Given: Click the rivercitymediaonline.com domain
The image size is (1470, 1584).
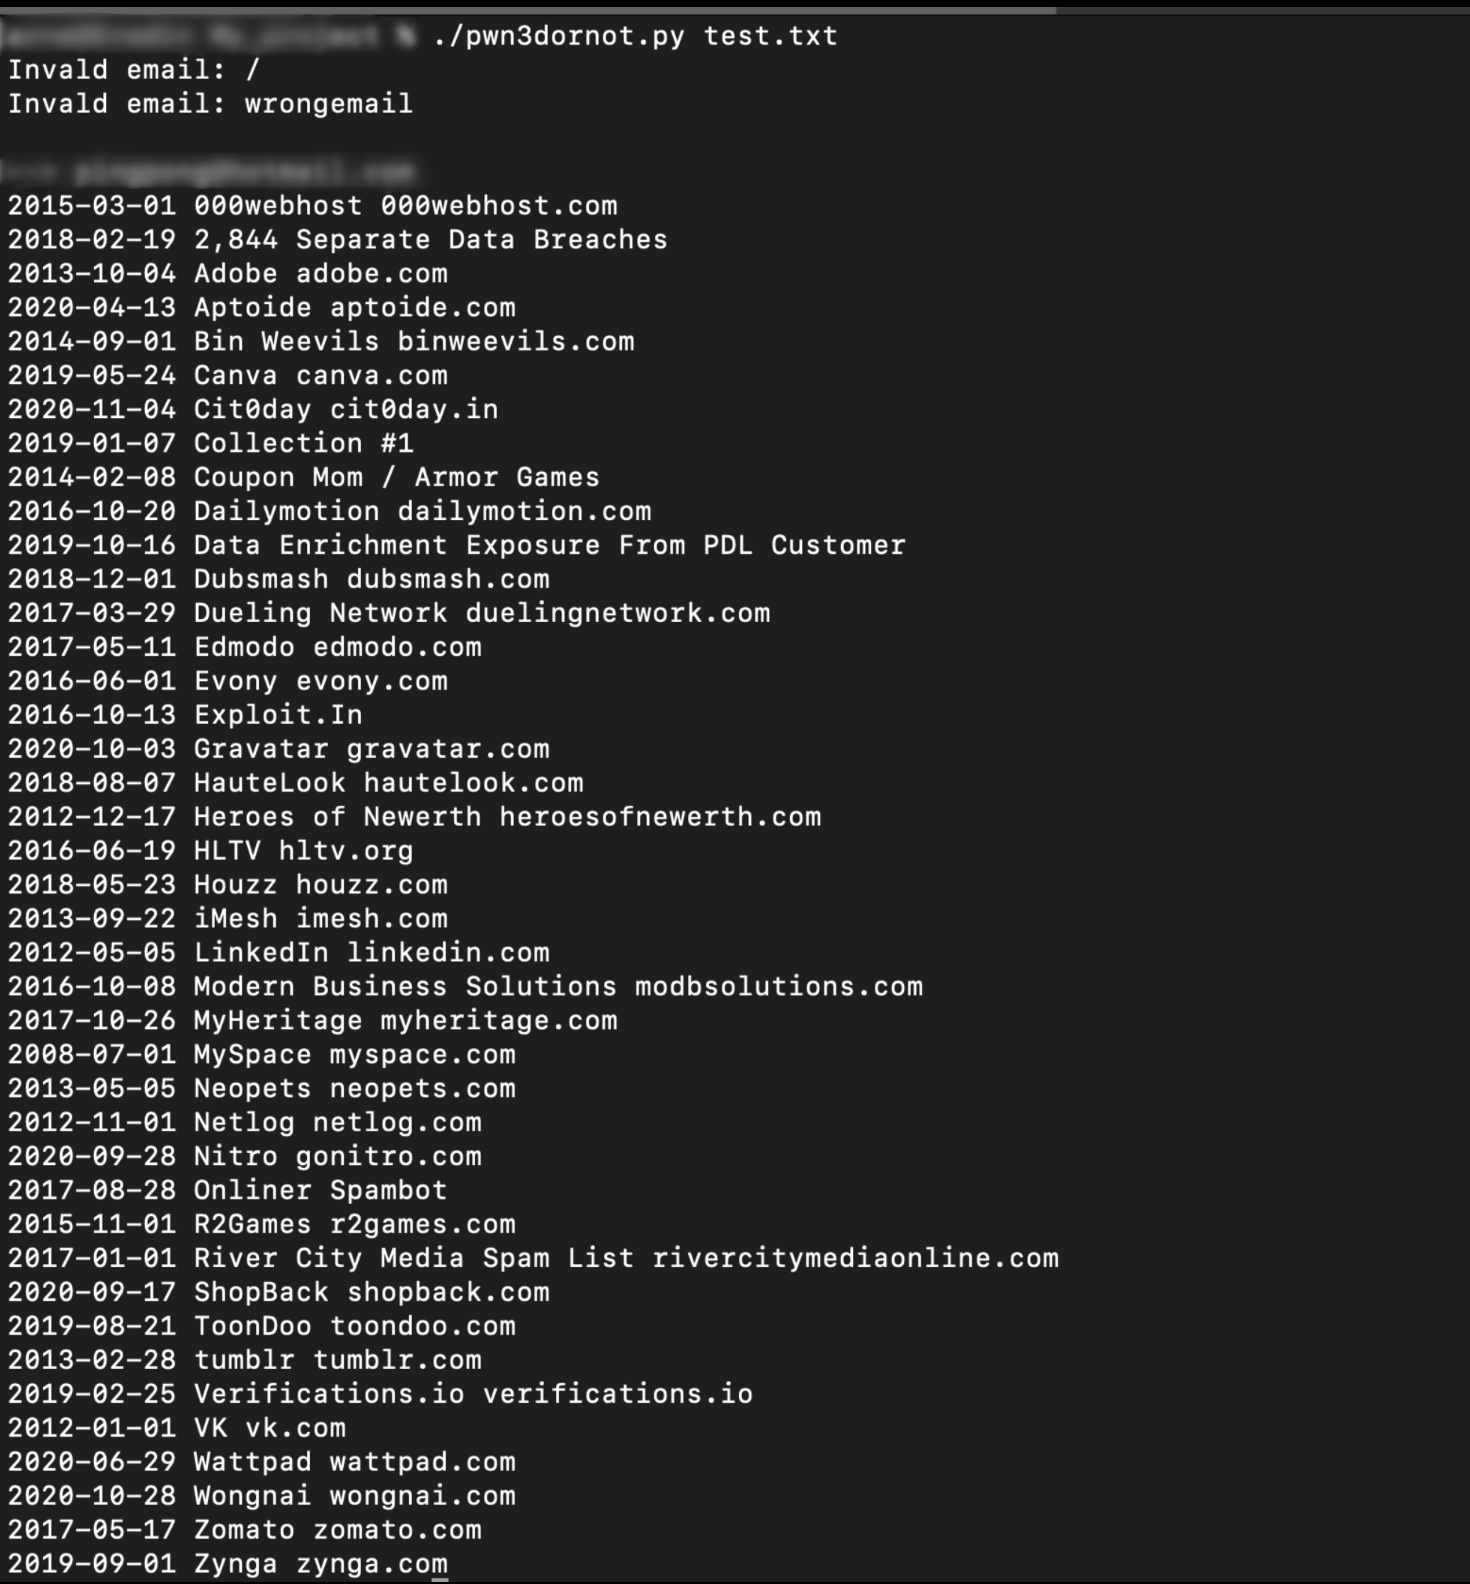Looking at the screenshot, I should (x=855, y=1258).
